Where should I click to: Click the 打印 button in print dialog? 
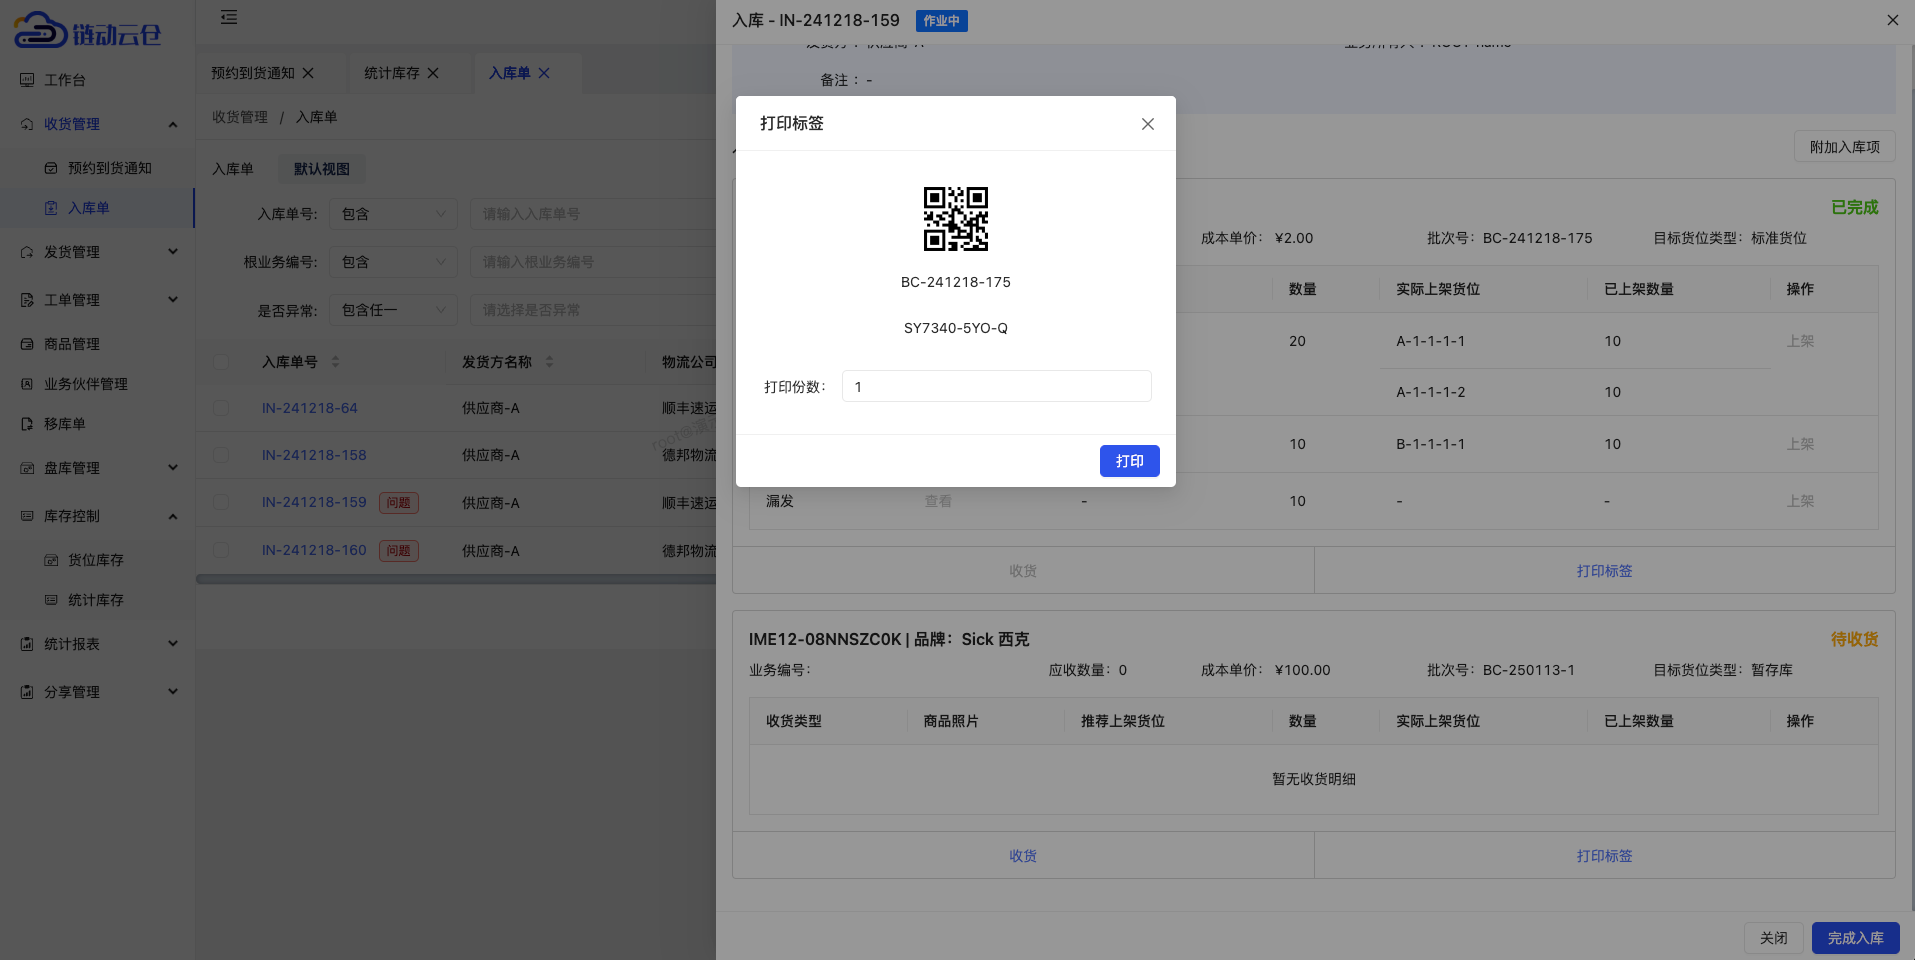pos(1129,461)
